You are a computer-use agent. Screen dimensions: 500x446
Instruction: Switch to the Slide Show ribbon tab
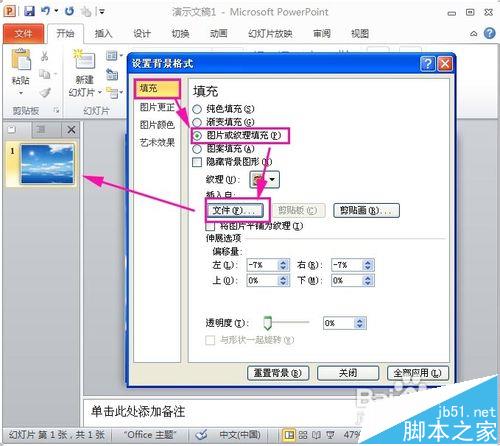[x=270, y=34]
